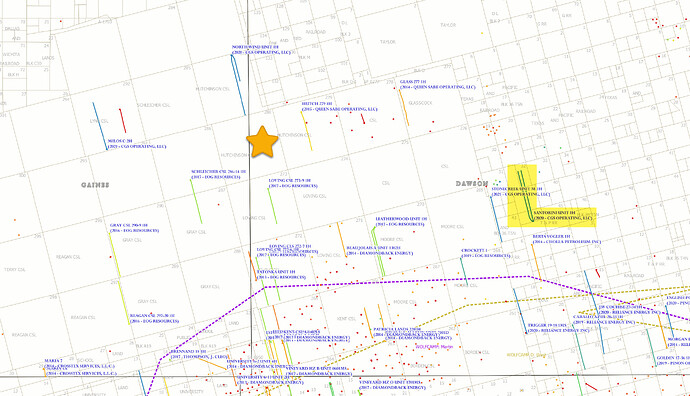Click the Glass 277 well label
This screenshot has height=396, width=690.
437,84
